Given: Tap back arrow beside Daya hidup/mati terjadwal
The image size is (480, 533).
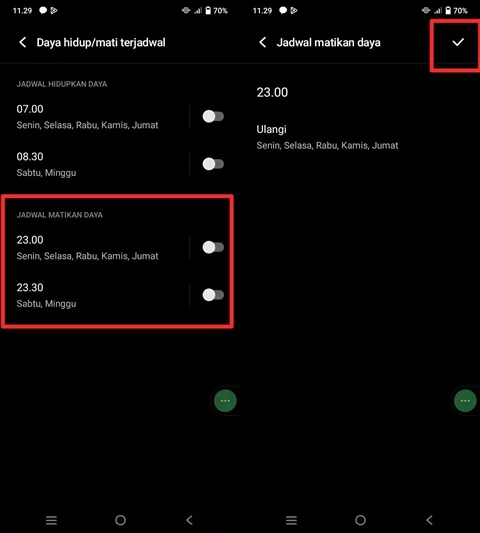Looking at the screenshot, I should [23, 42].
